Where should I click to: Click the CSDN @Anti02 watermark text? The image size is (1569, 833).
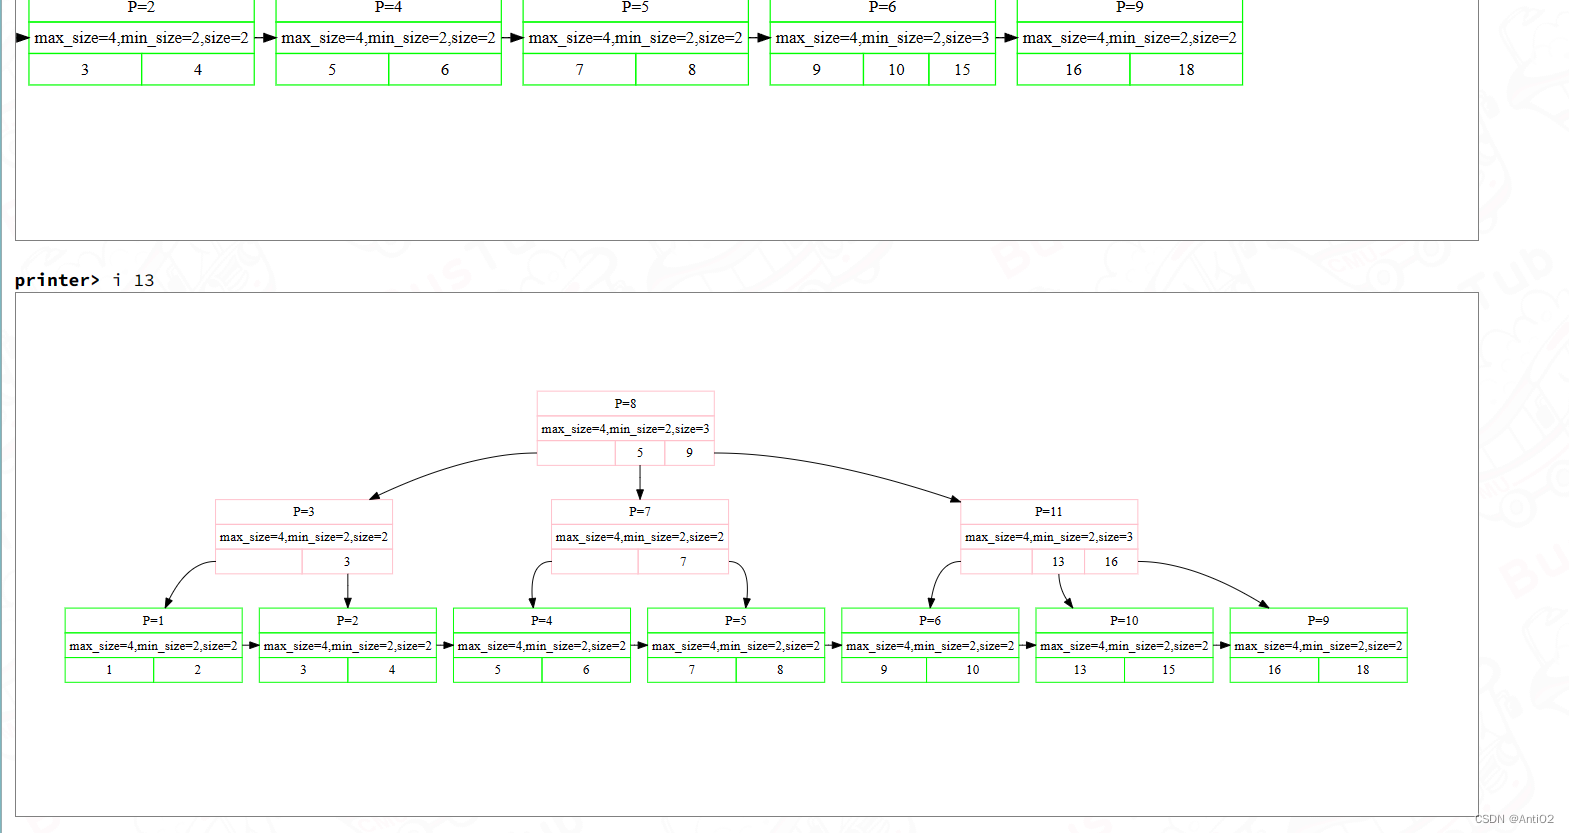pos(1514,819)
